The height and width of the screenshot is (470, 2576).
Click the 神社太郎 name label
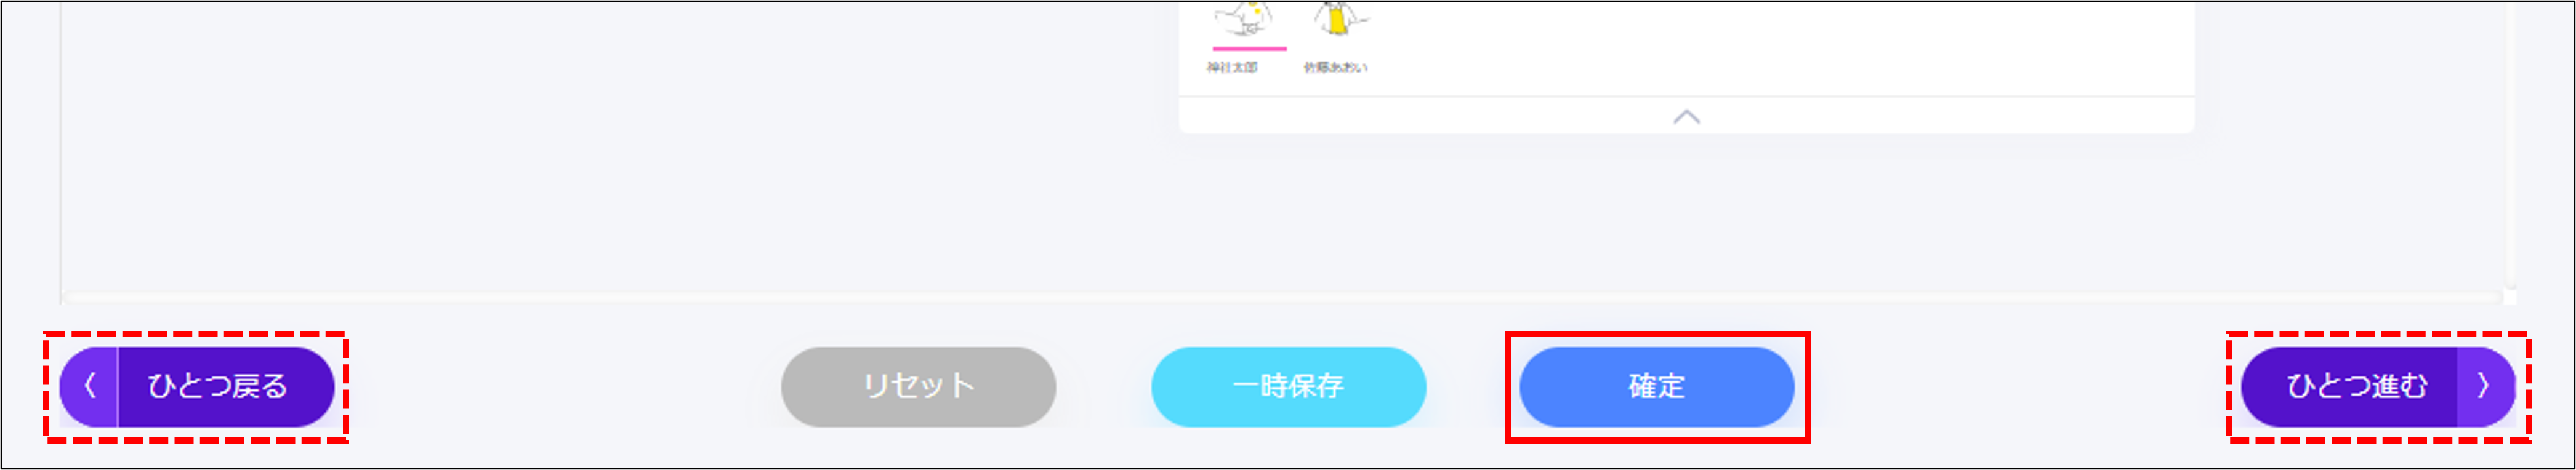coord(1231,67)
